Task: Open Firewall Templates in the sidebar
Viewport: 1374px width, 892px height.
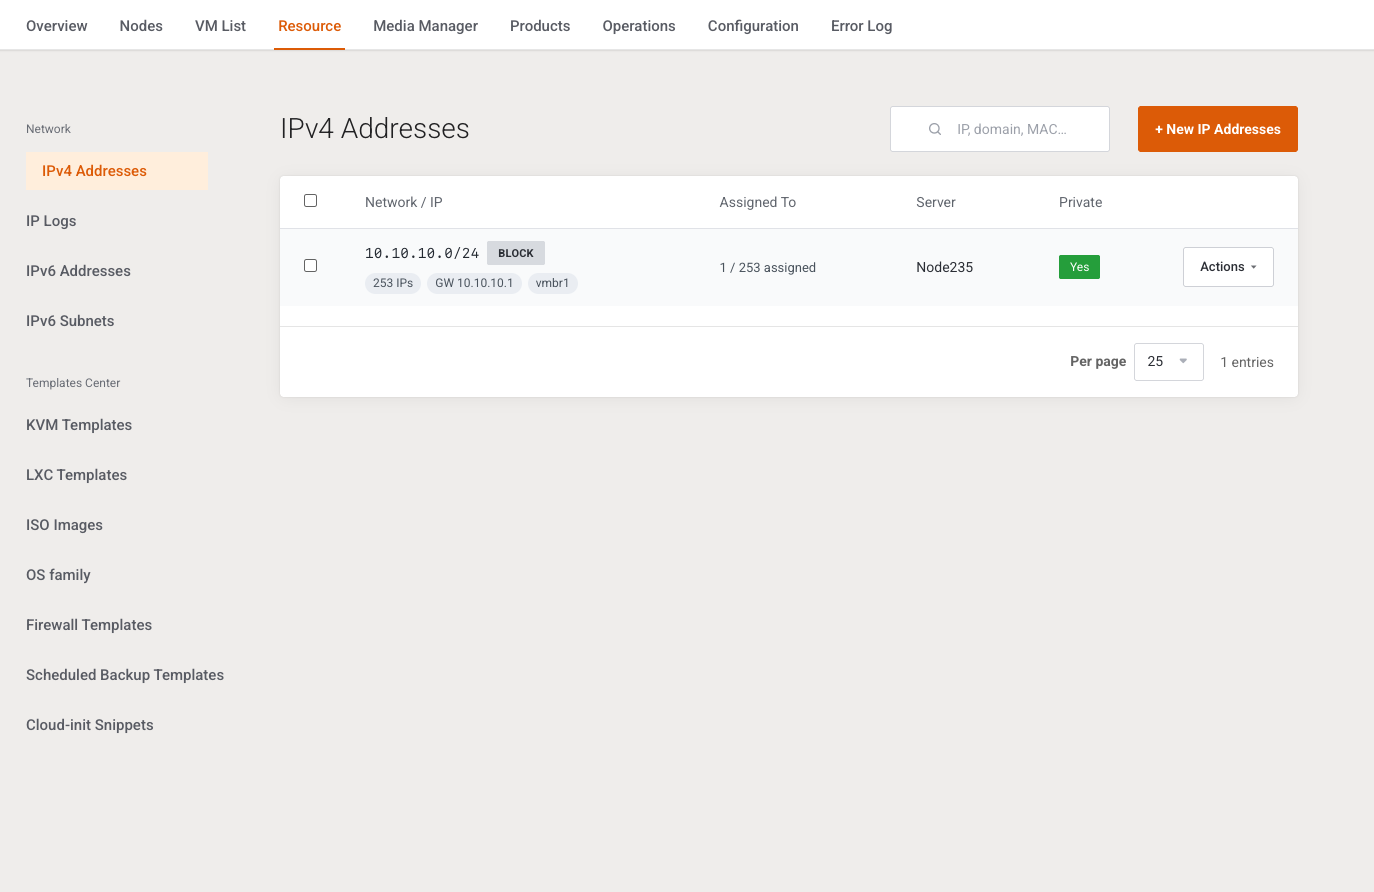Action: point(89,625)
